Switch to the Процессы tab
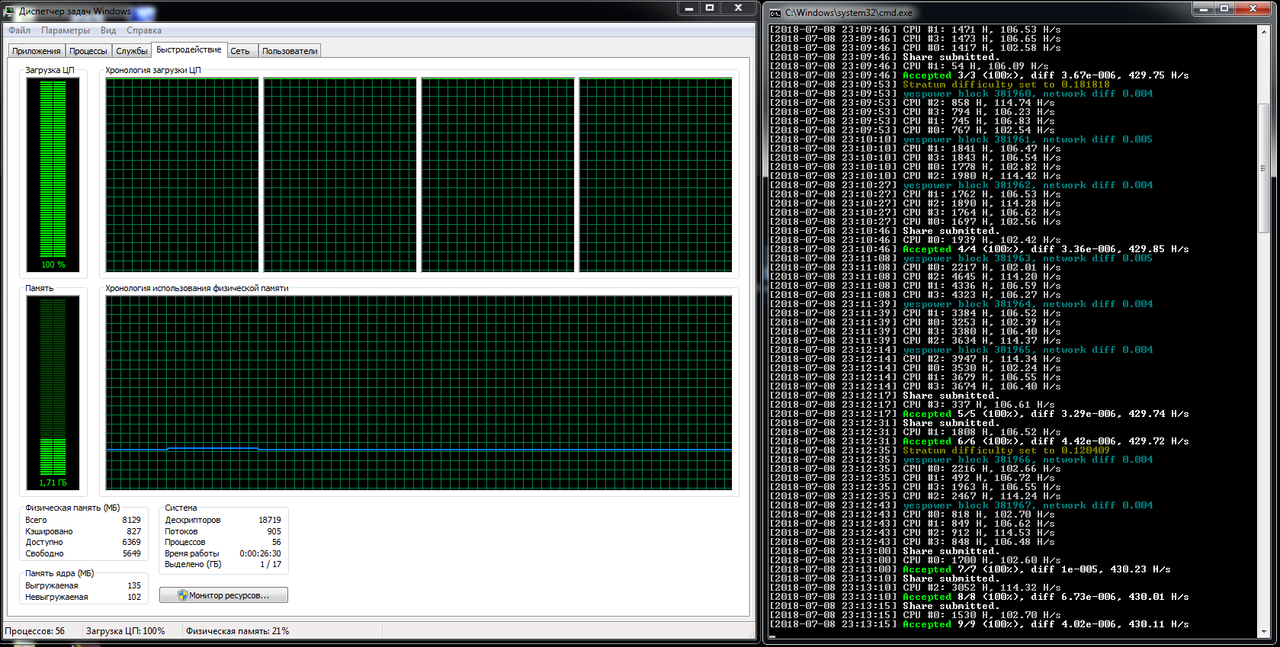The height and width of the screenshot is (647, 1280). 88,50
